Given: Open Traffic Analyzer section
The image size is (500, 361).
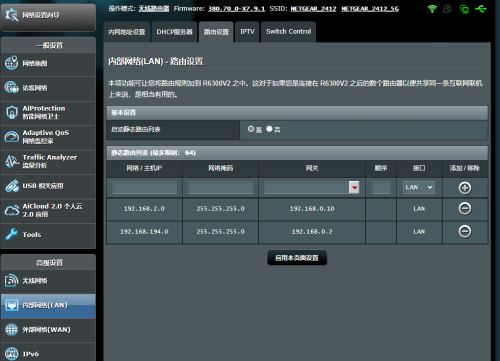Looking at the screenshot, I should (x=48, y=161).
